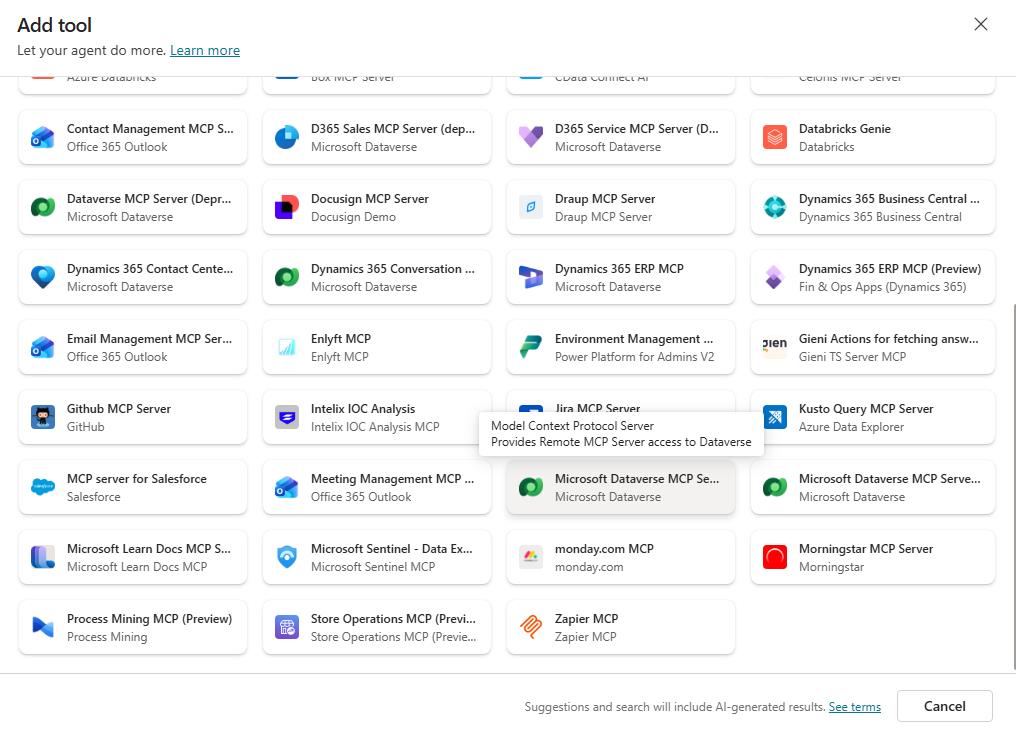Select the Kusto Query MCP Server icon
The width and height of the screenshot is (1016, 732).
(774, 417)
